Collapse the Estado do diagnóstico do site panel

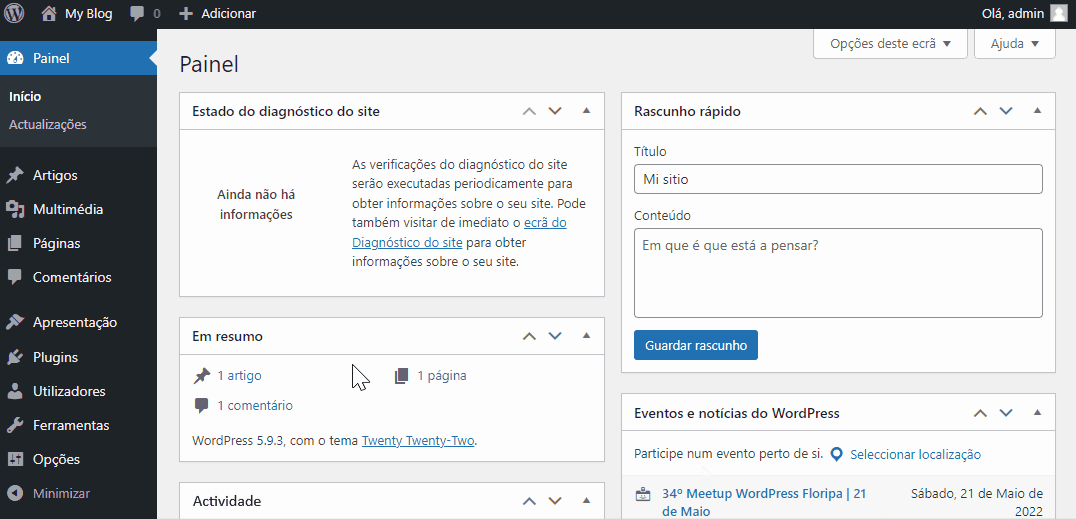[x=586, y=111]
